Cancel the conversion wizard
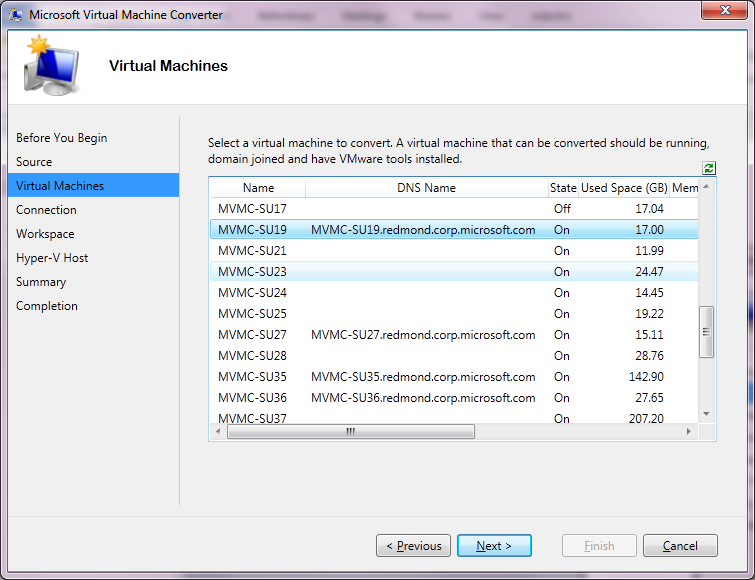 point(680,545)
